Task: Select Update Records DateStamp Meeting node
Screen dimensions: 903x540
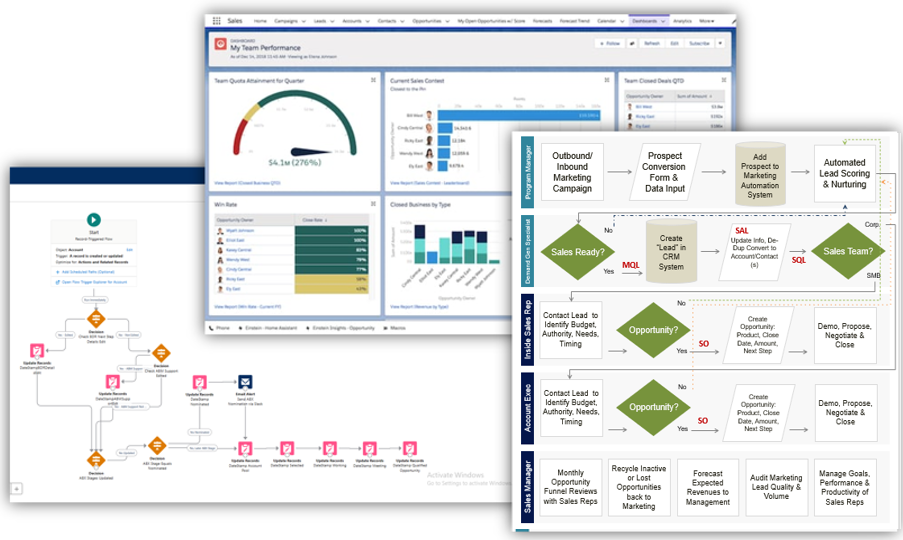Action: click(x=370, y=448)
